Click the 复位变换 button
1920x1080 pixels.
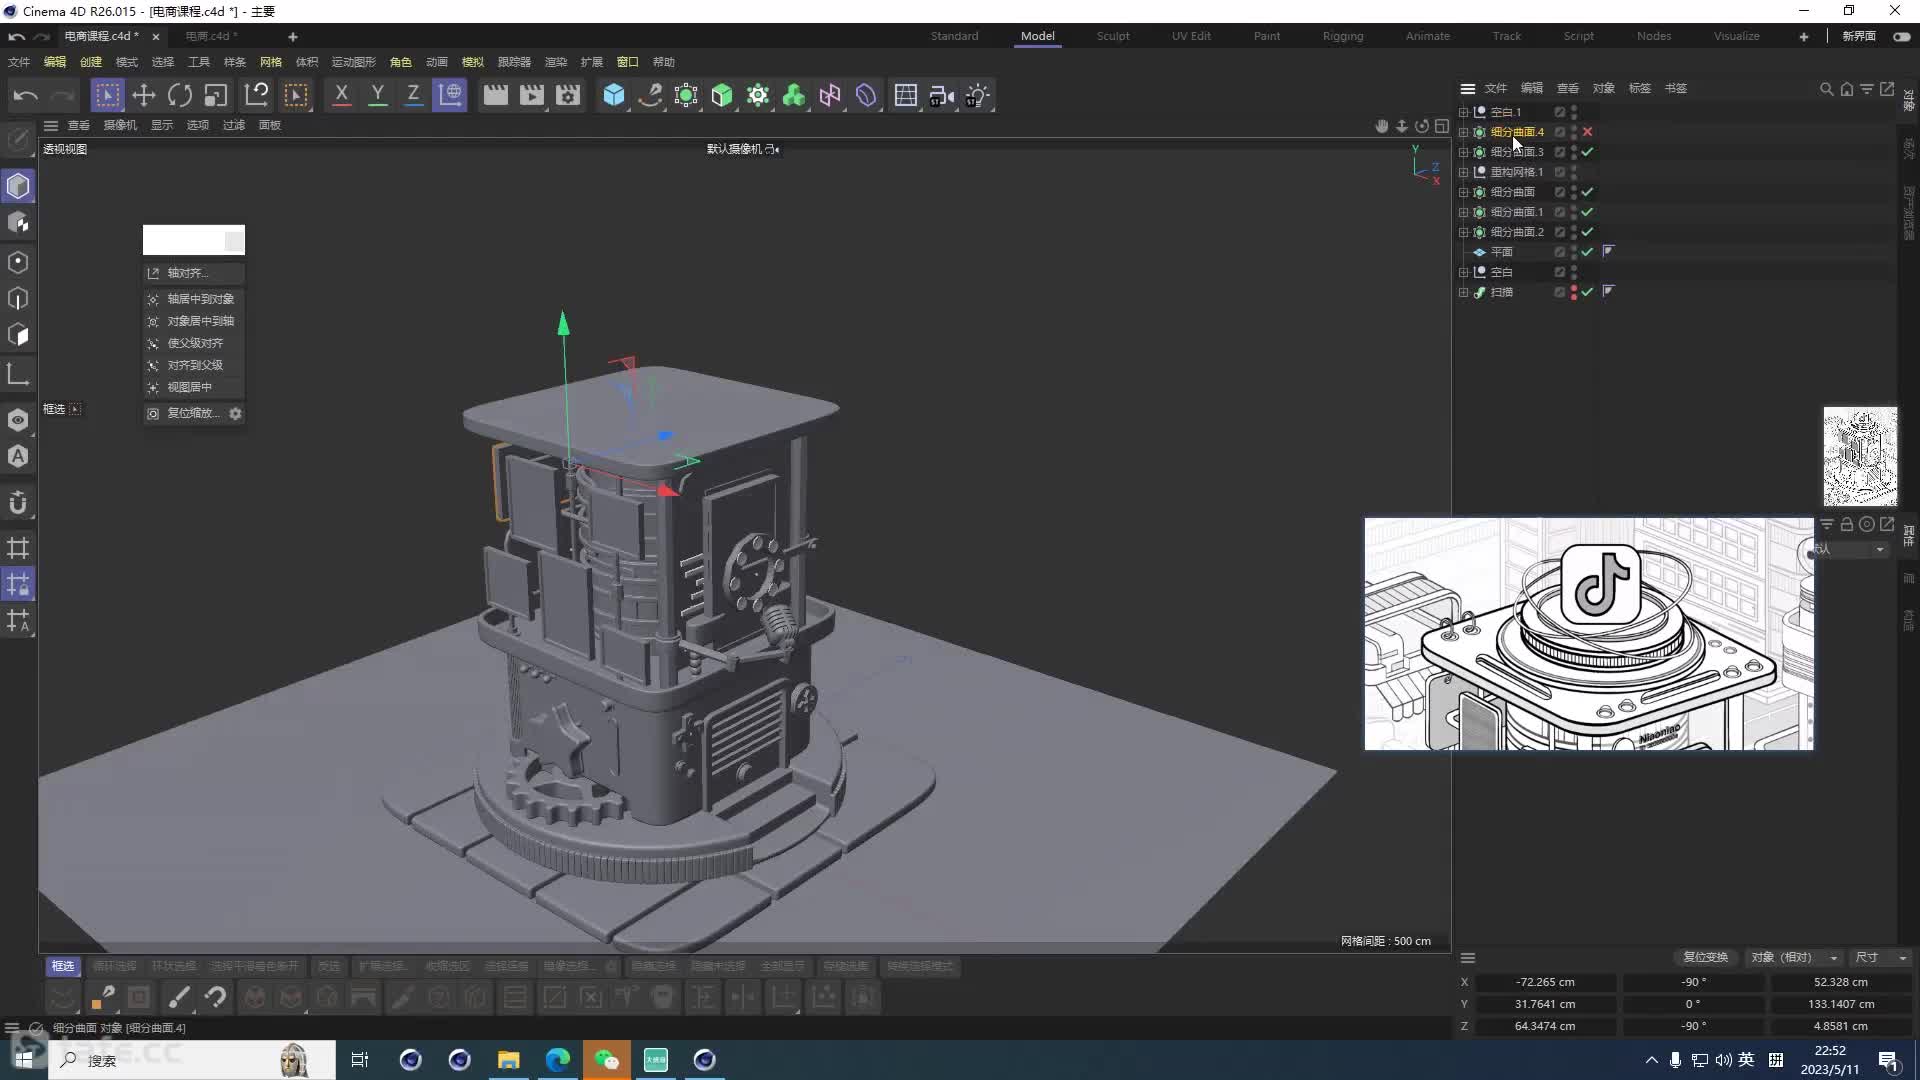[x=1705, y=957]
